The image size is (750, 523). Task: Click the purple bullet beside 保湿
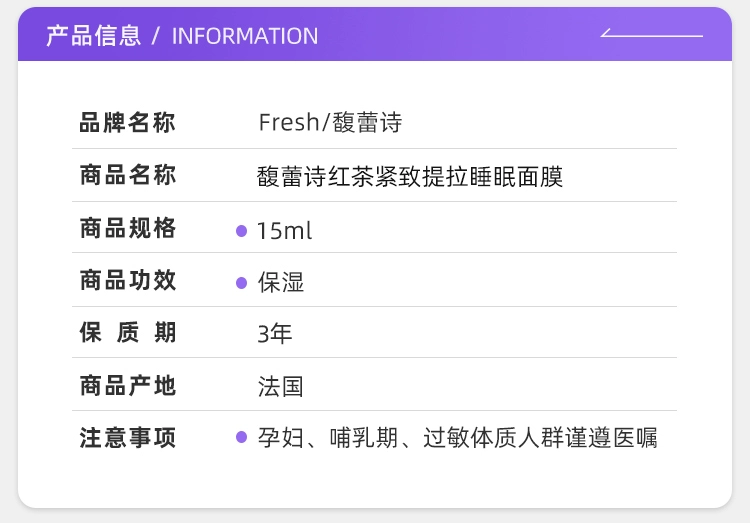click(x=241, y=283)
